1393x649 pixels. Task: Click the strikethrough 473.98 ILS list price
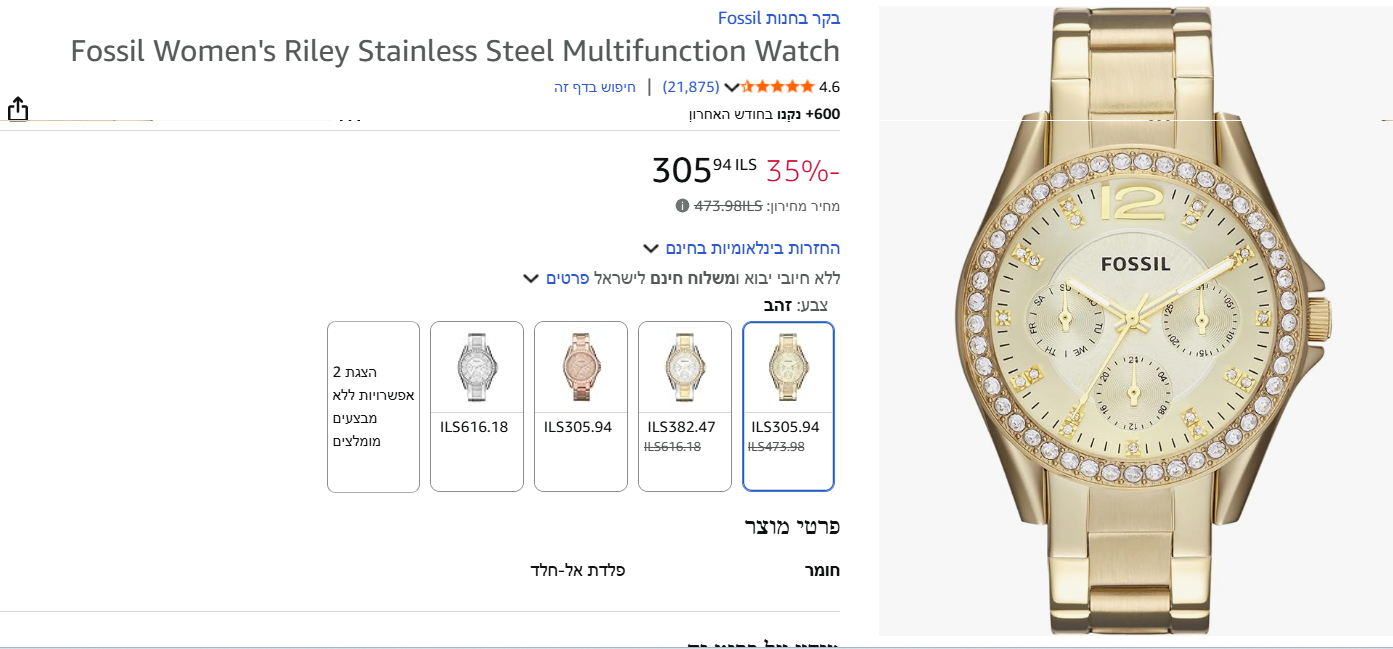(728, 206)
